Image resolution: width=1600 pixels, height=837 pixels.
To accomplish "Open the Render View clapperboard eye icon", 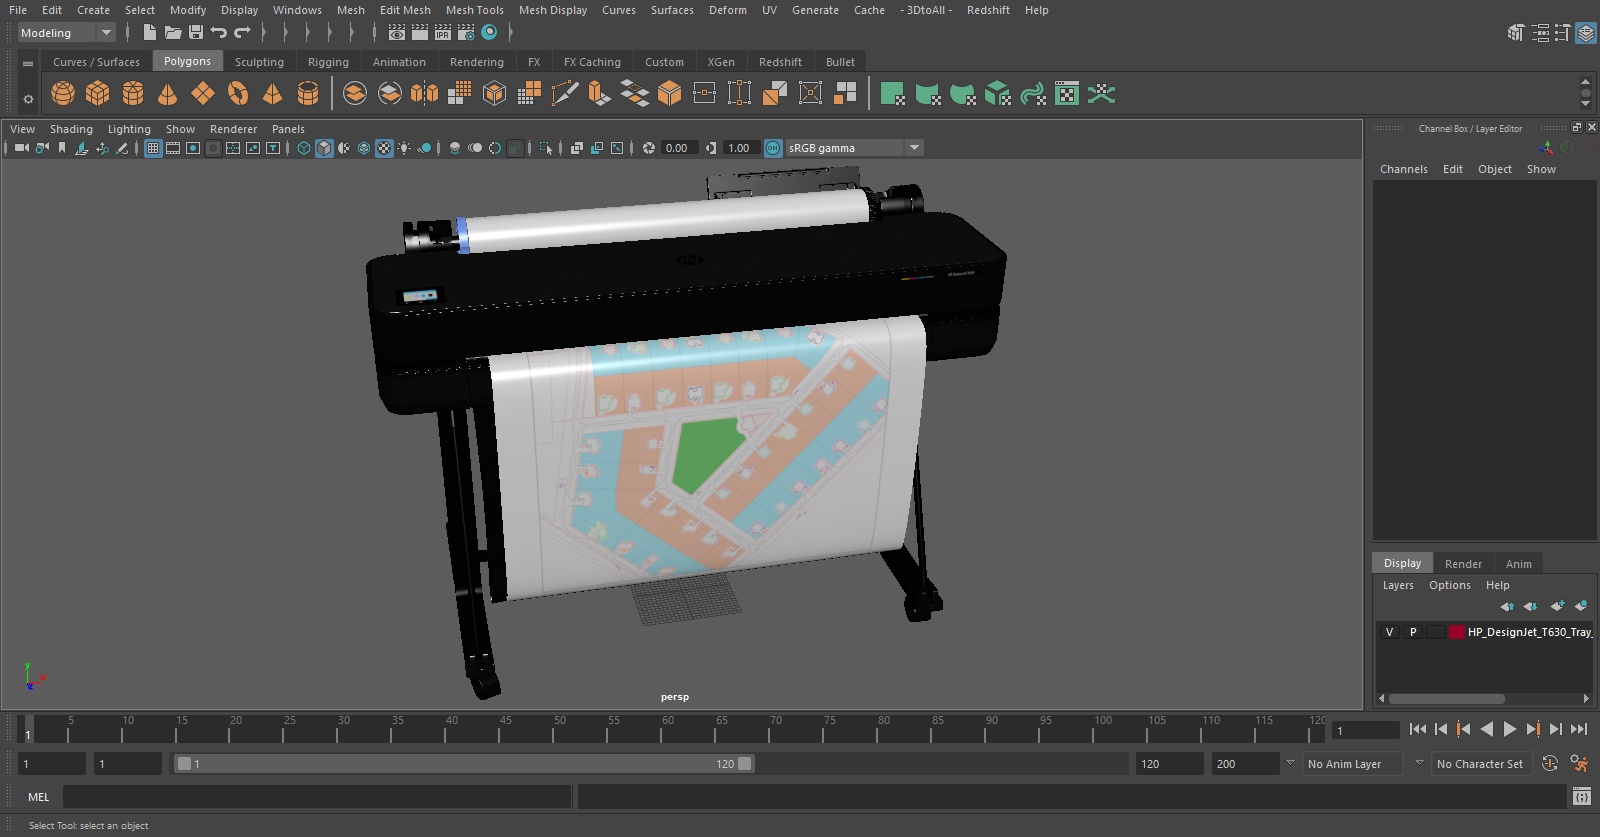I will pyautogui.click(x=397, y=33).
